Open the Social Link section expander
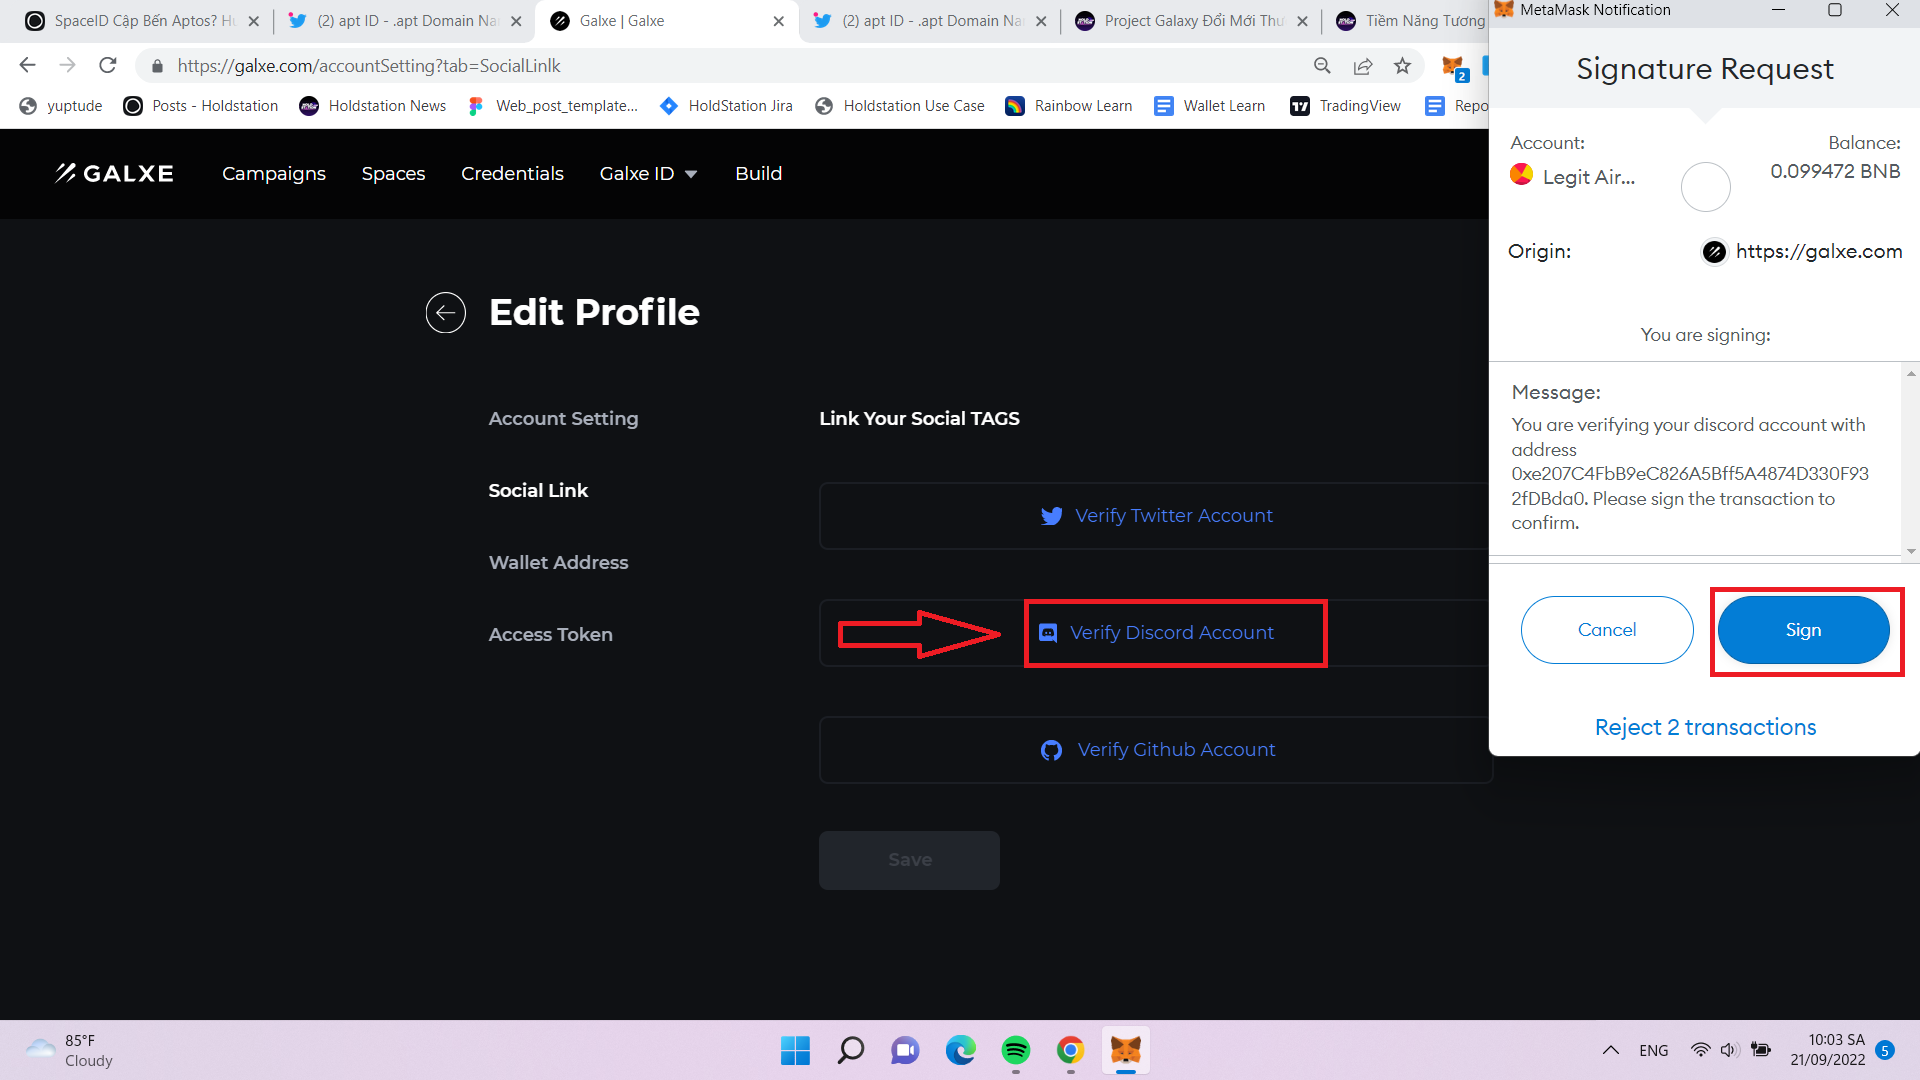This screenshot has height=1080, width=1920. (x=539, y=489)
